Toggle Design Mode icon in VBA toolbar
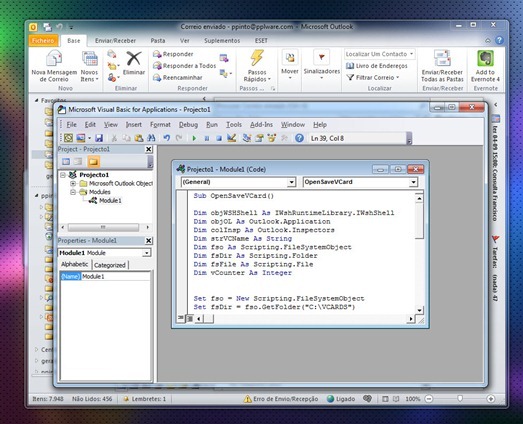The image size is (523, 424). (x=232, y=138)
